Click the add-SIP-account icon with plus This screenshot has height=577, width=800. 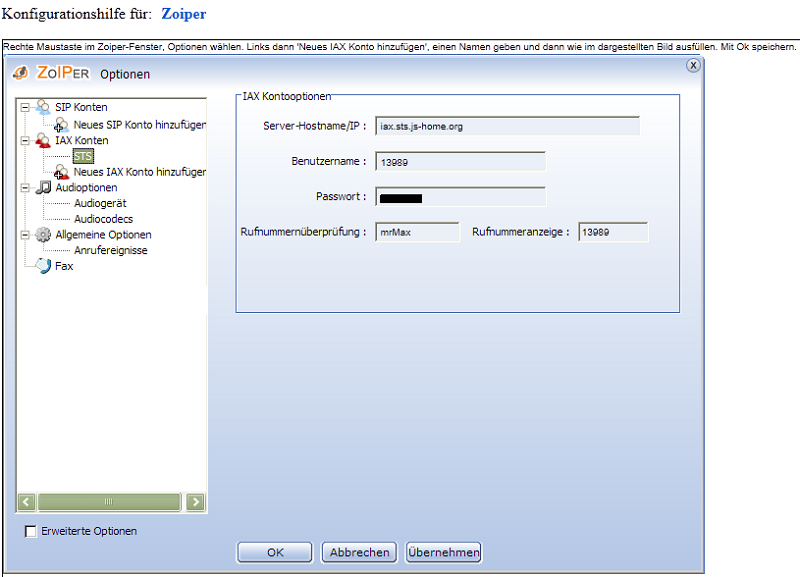pyautogui.click(x=62, y=125)
